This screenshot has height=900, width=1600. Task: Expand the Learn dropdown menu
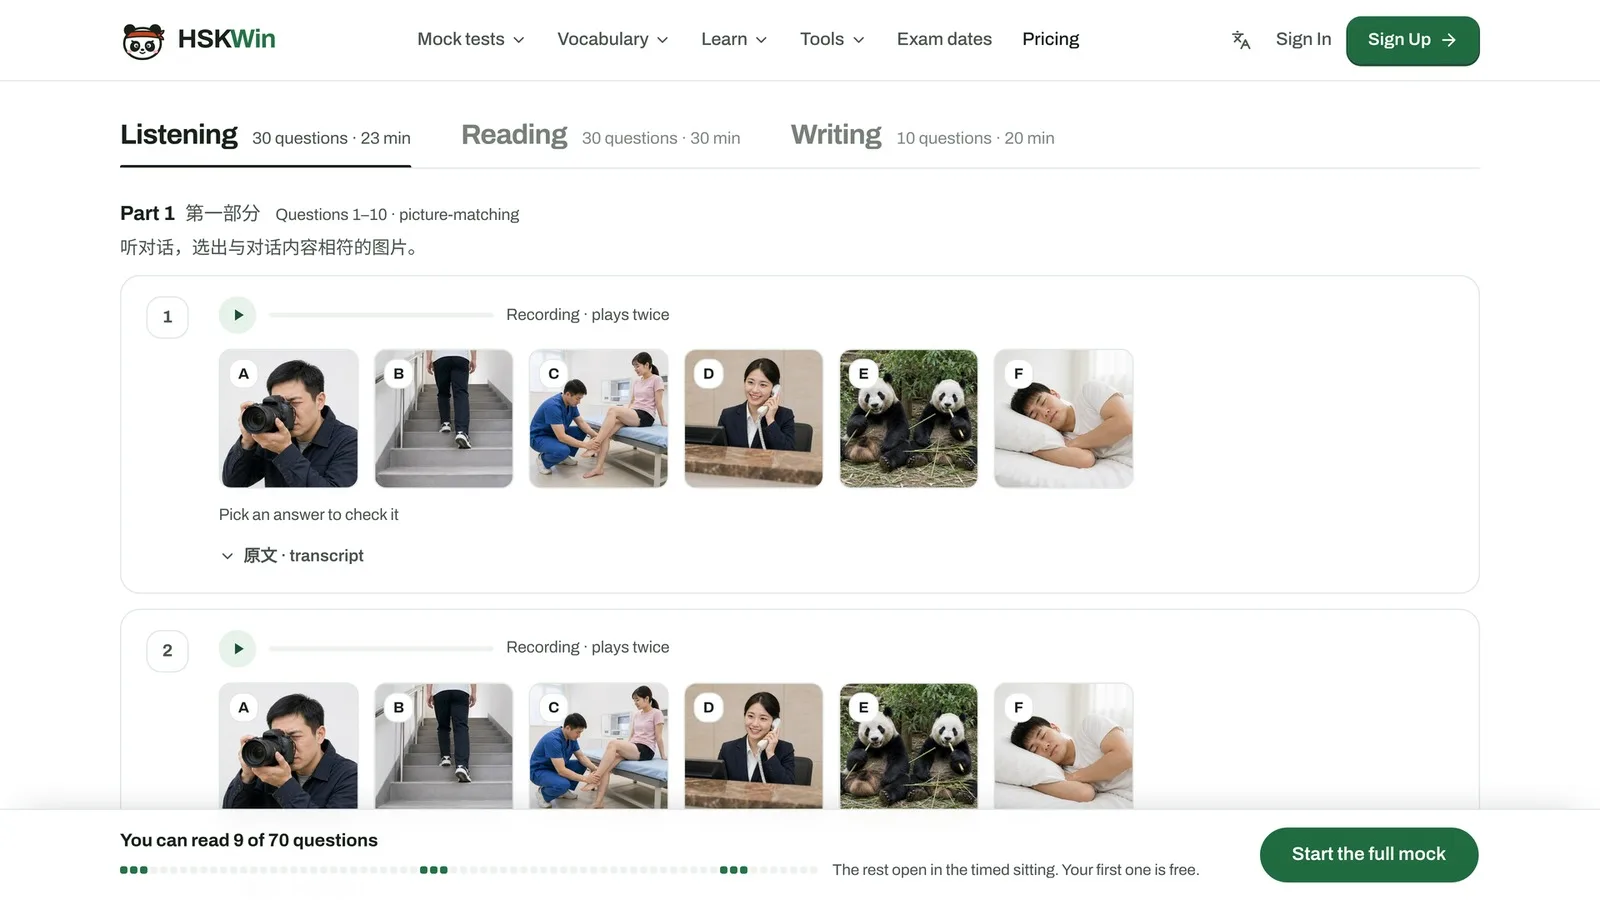click(x=734, y=40)
